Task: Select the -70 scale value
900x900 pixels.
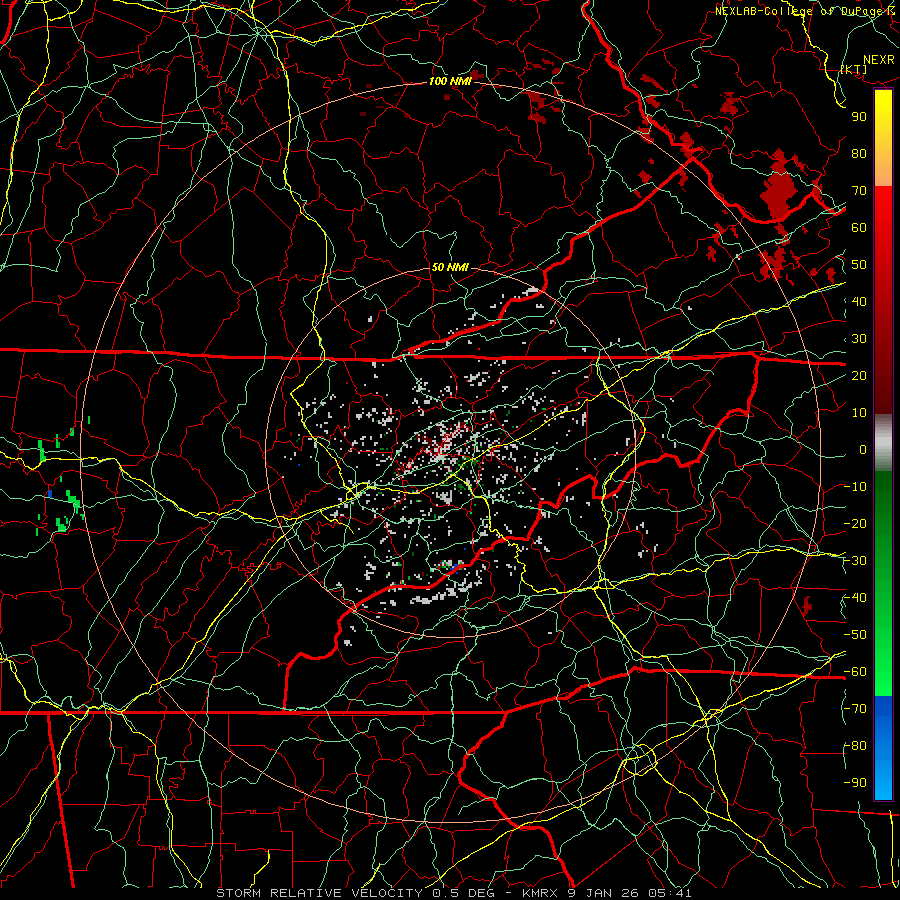Action: point(856,709)
